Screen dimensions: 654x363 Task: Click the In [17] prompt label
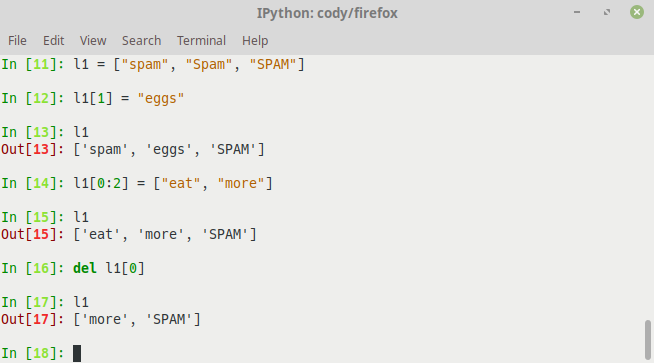33,302
